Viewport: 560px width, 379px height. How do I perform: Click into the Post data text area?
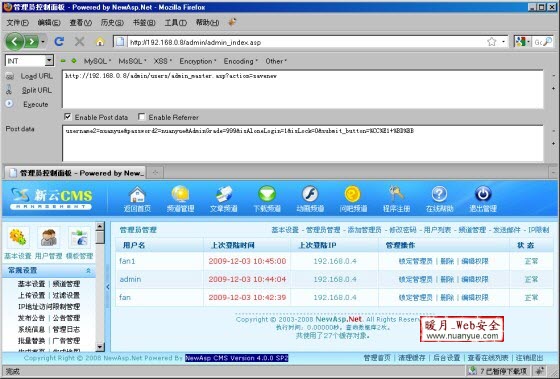tap(302, 143)
